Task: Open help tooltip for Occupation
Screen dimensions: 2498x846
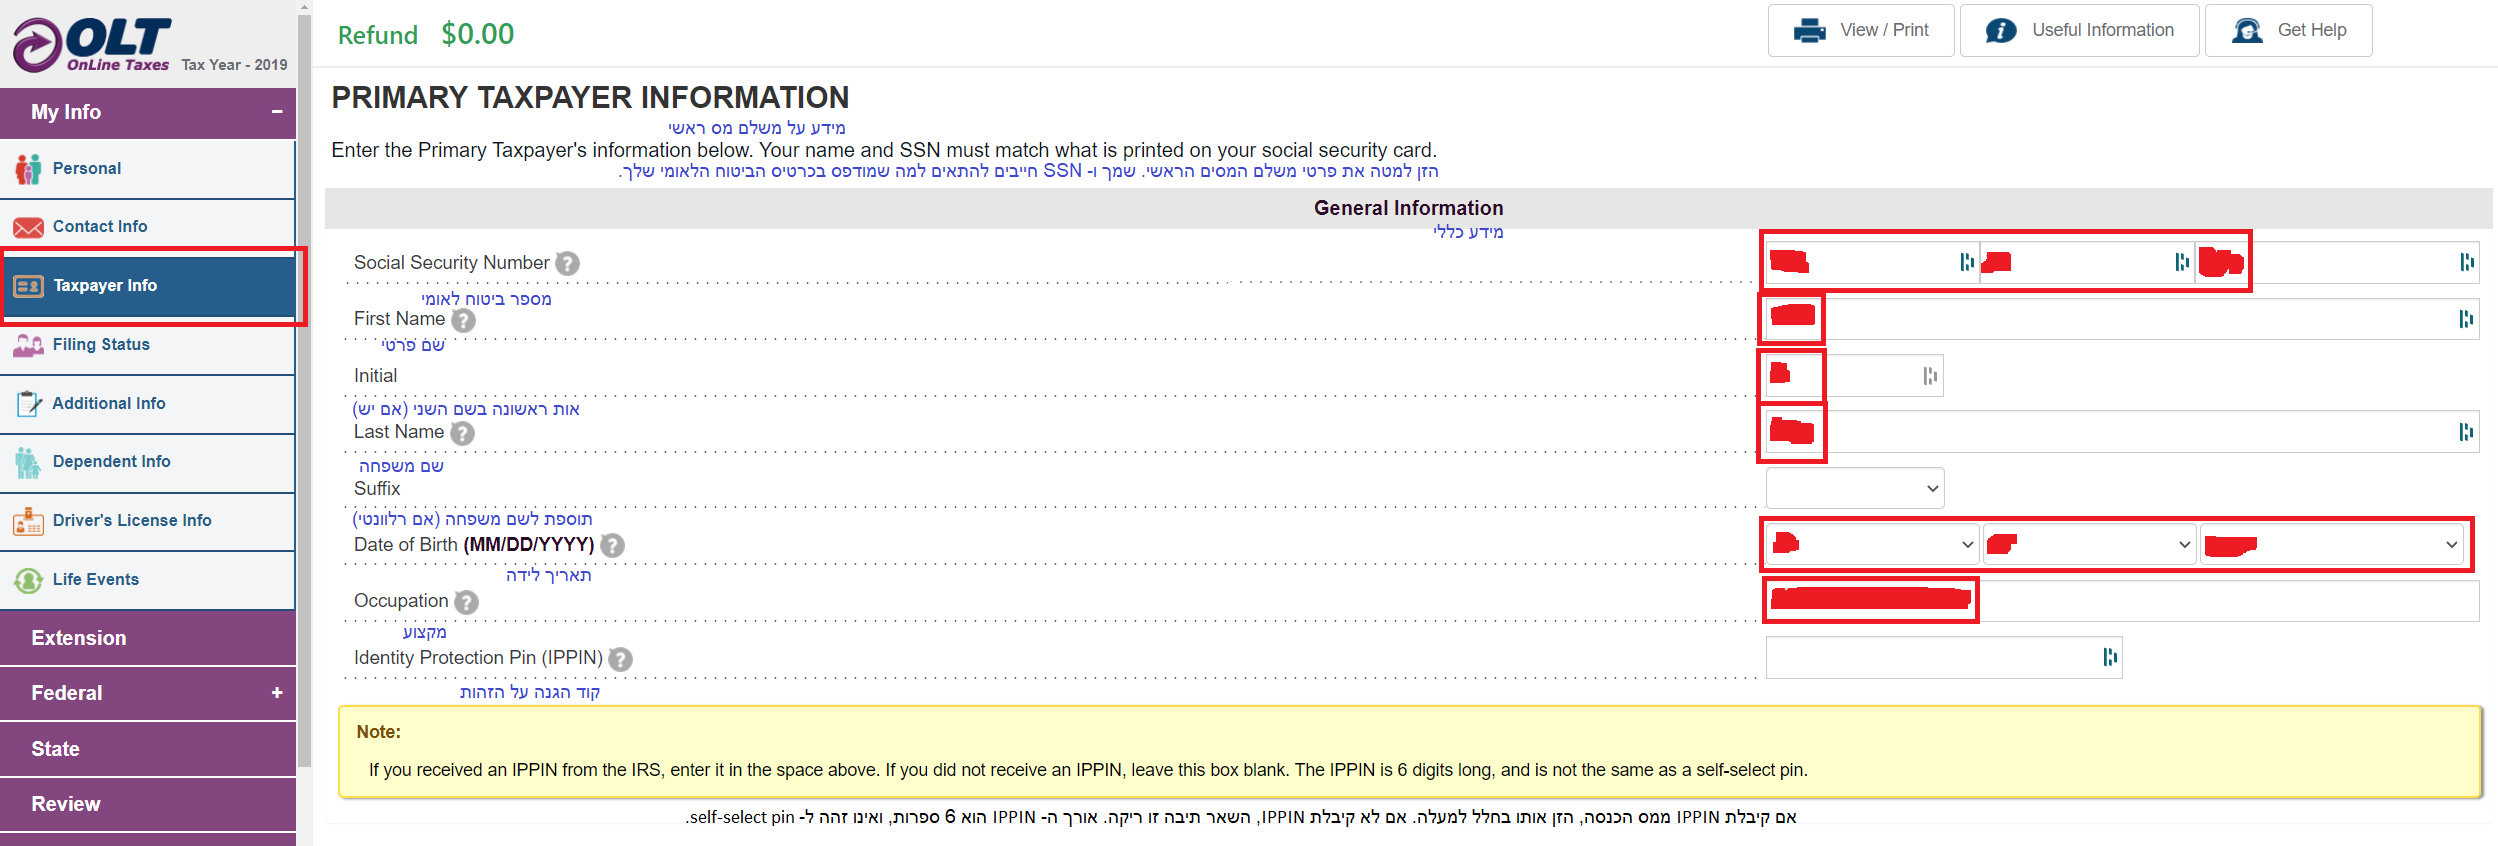Action: tap(466, 602)
